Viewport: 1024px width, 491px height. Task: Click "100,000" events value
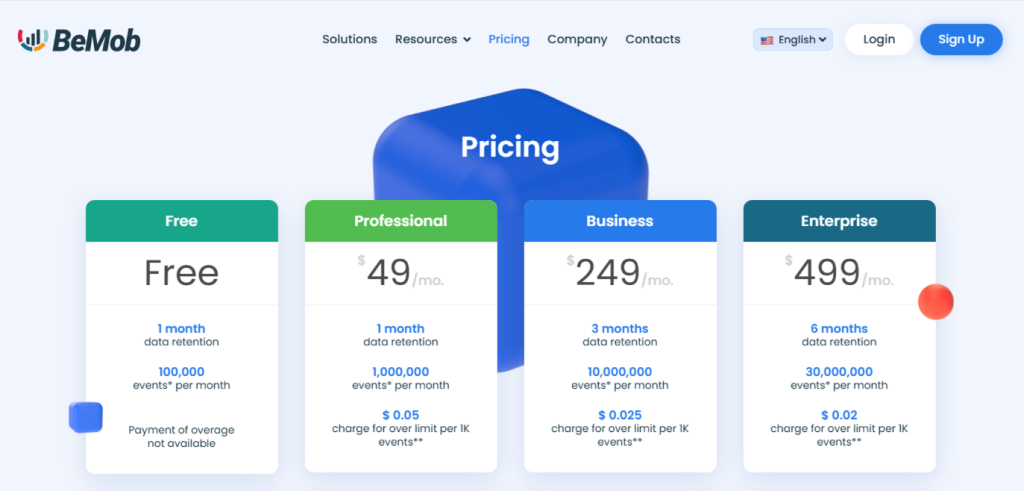182,372
